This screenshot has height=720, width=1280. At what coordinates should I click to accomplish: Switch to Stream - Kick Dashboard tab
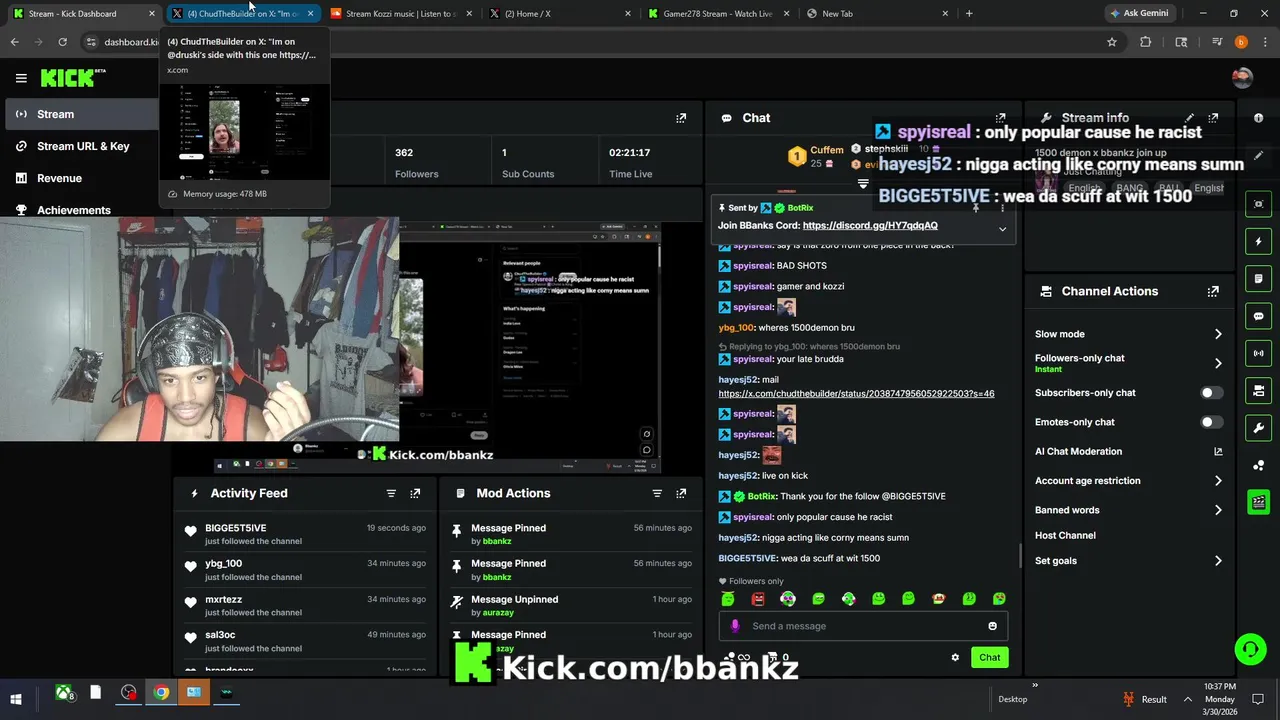coord(84,14)
